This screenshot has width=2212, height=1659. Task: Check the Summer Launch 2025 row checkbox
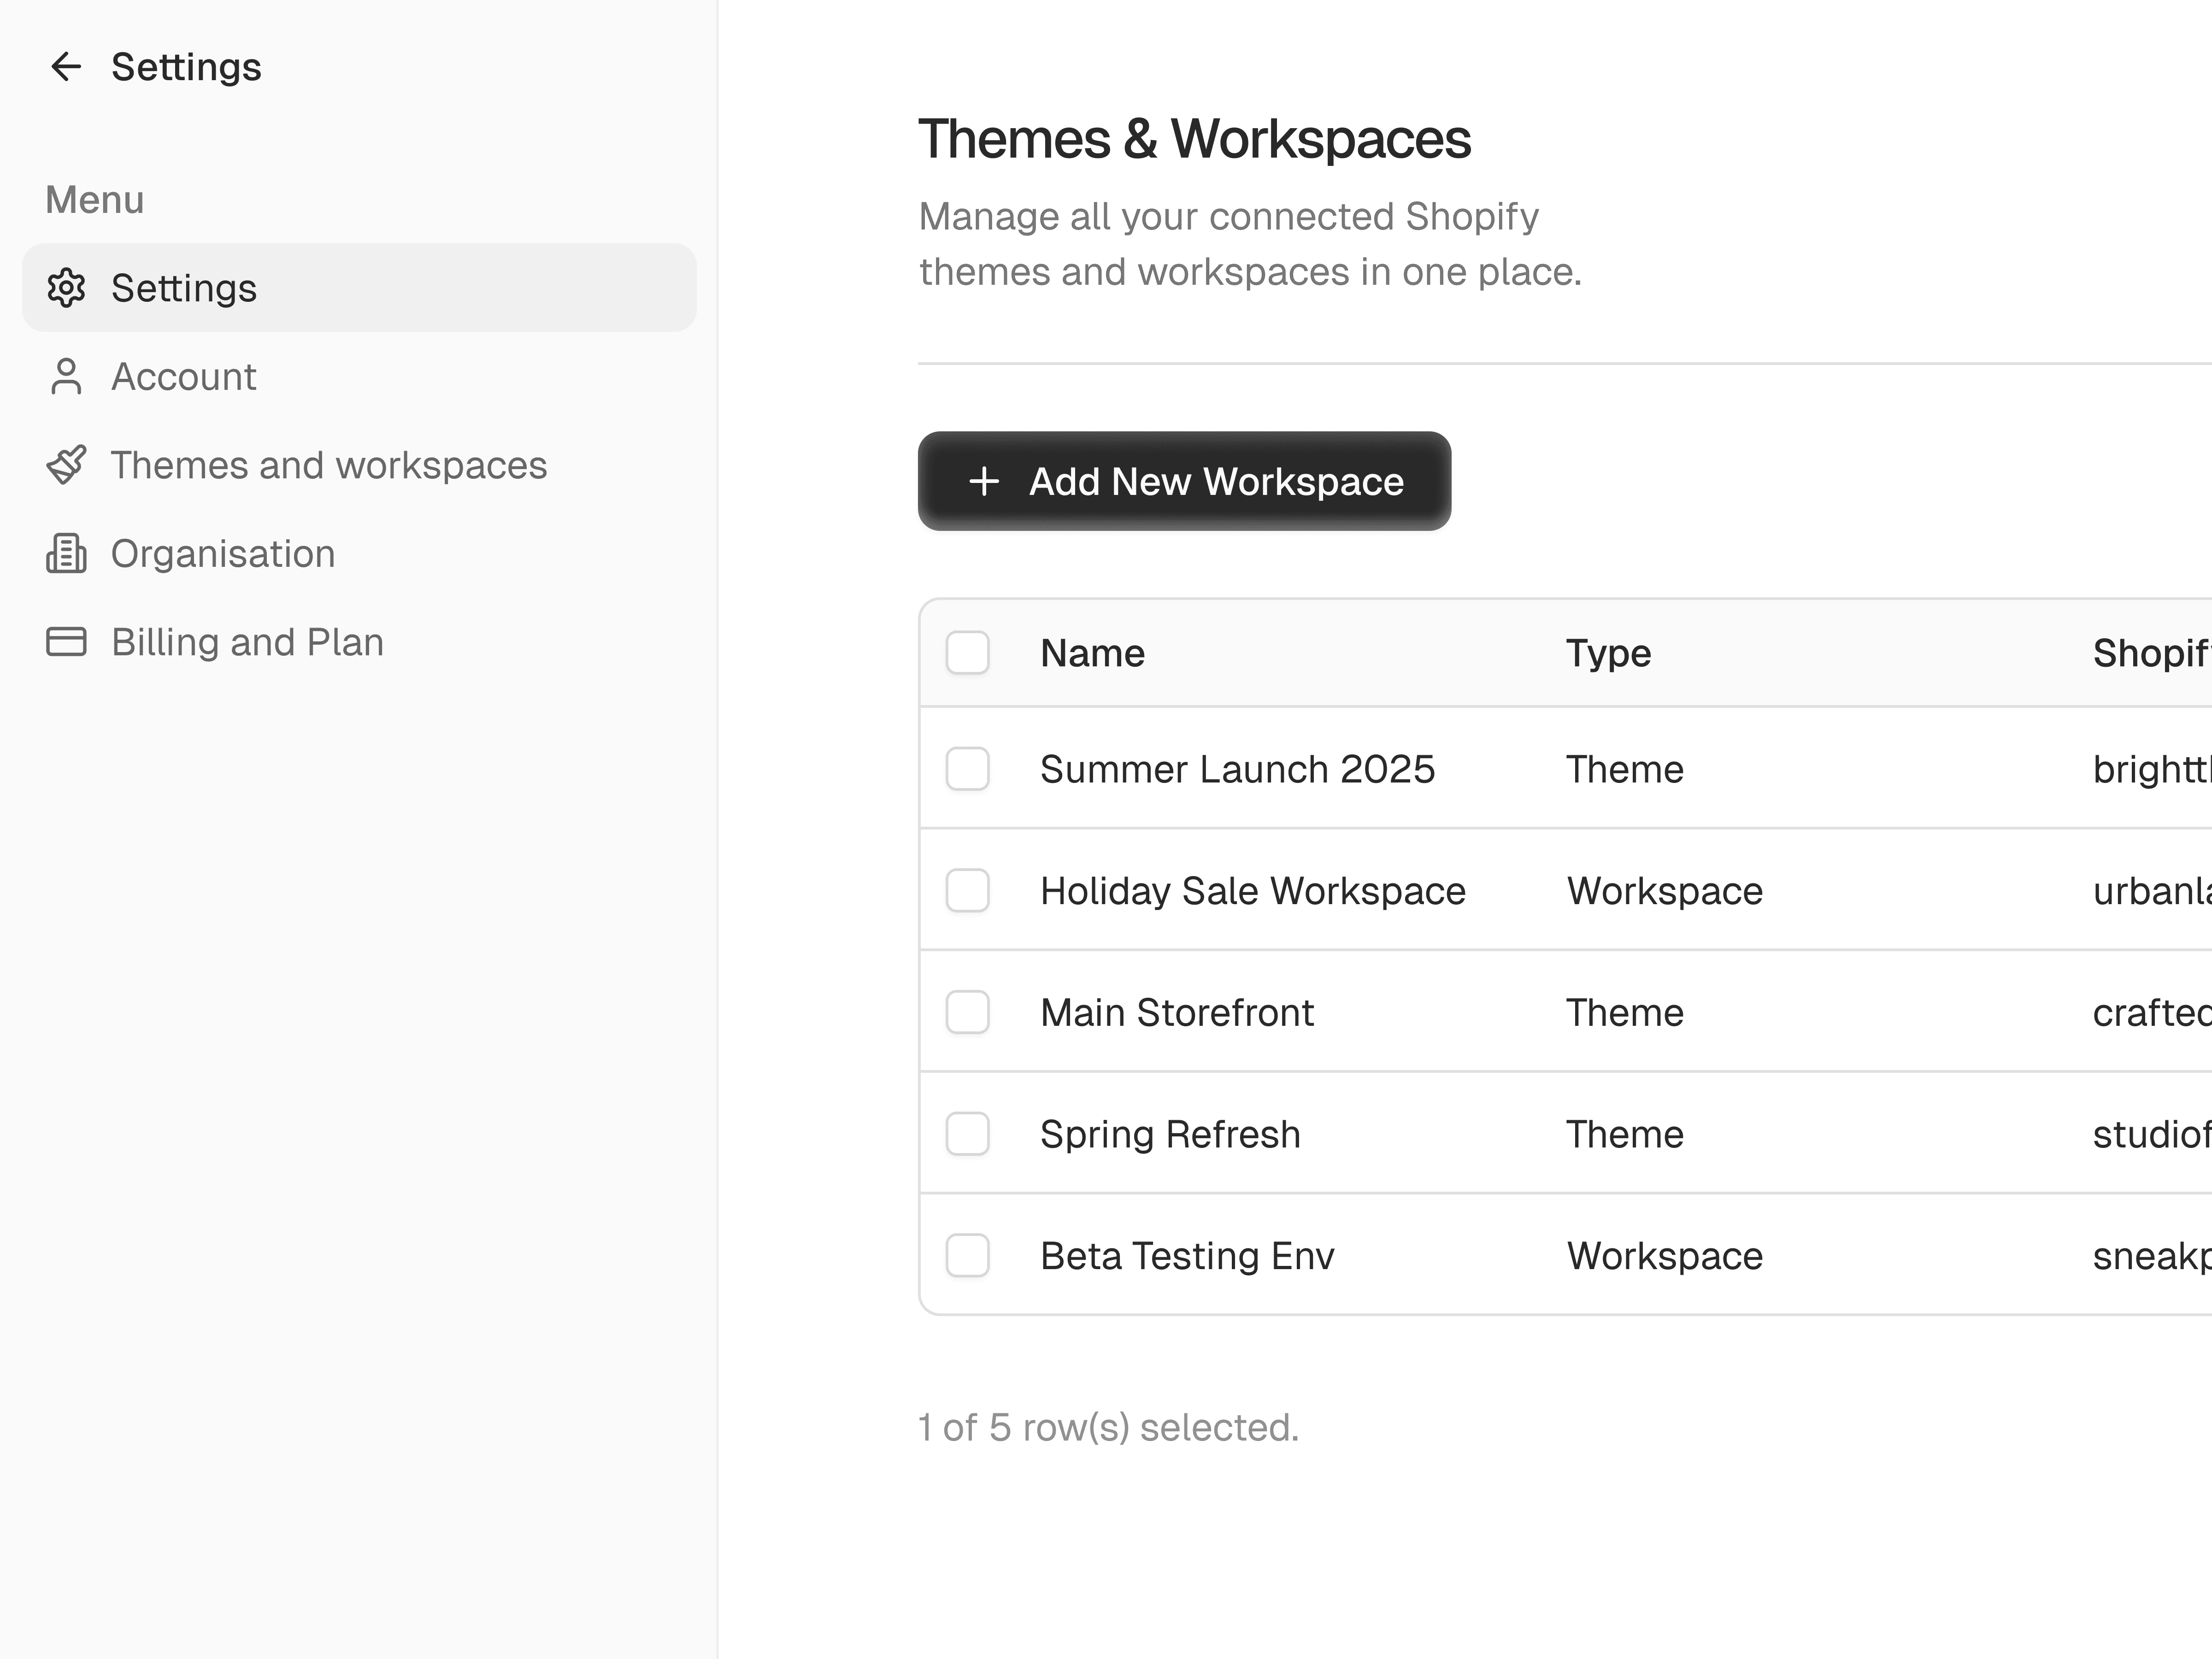pos(967,769)
